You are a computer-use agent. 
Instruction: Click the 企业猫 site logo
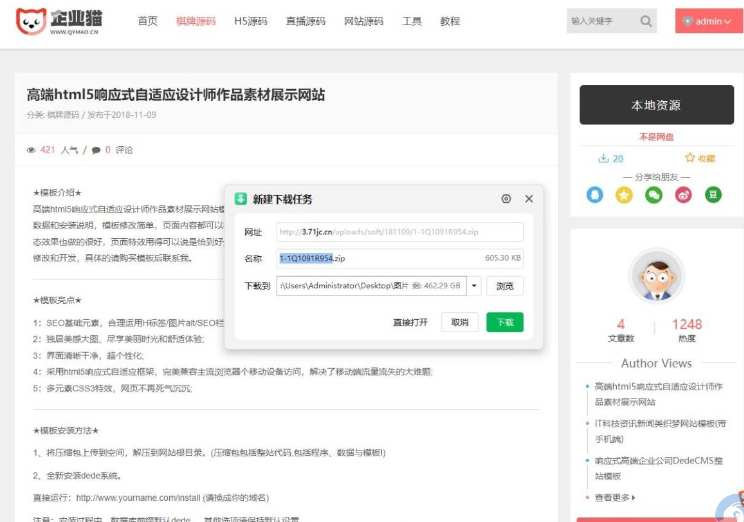(x=61, y=21)
